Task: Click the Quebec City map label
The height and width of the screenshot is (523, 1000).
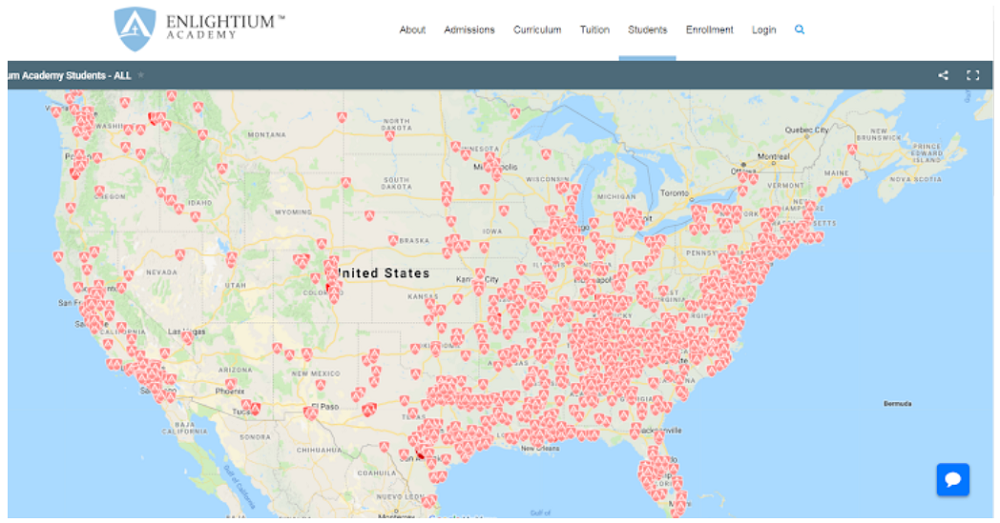Action: point(806,129)
